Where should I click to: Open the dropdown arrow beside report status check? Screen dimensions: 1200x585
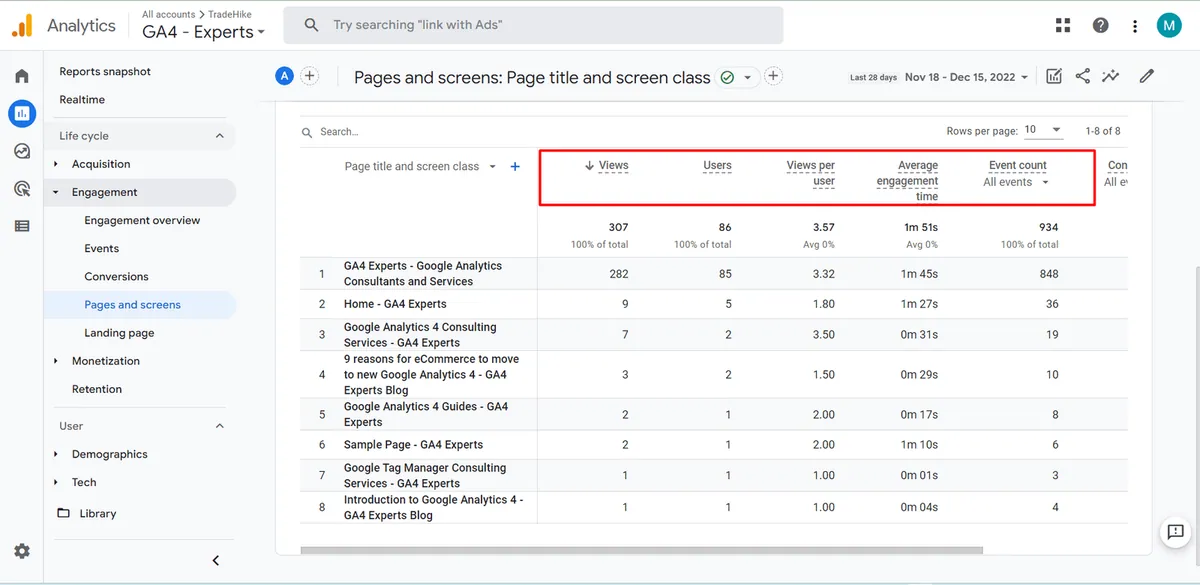tap(747, 77)
